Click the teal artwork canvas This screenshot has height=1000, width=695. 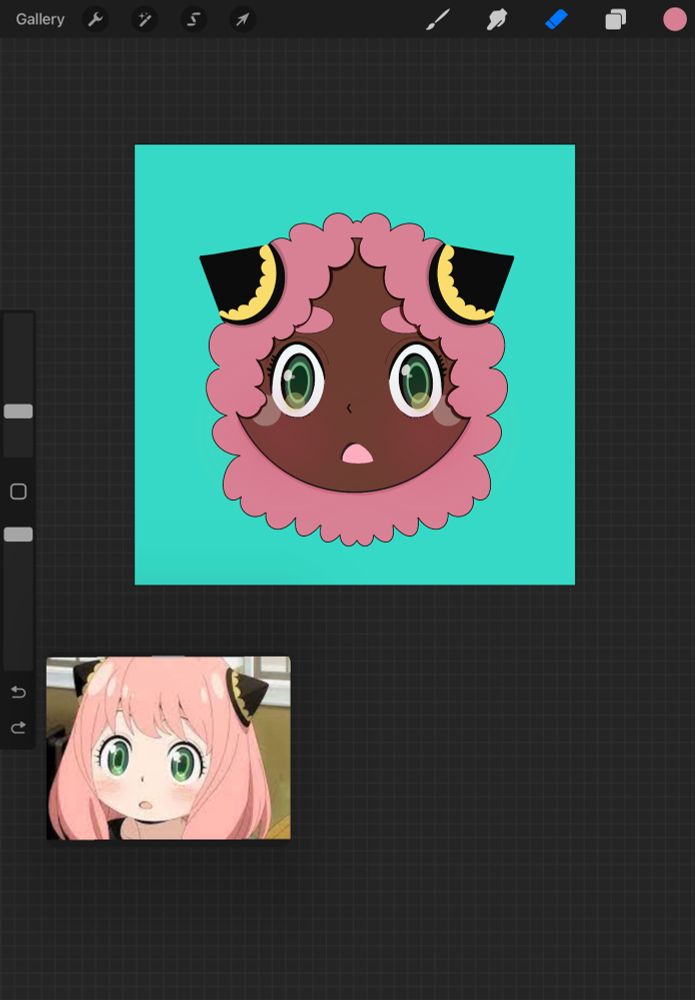coord(355,365)
